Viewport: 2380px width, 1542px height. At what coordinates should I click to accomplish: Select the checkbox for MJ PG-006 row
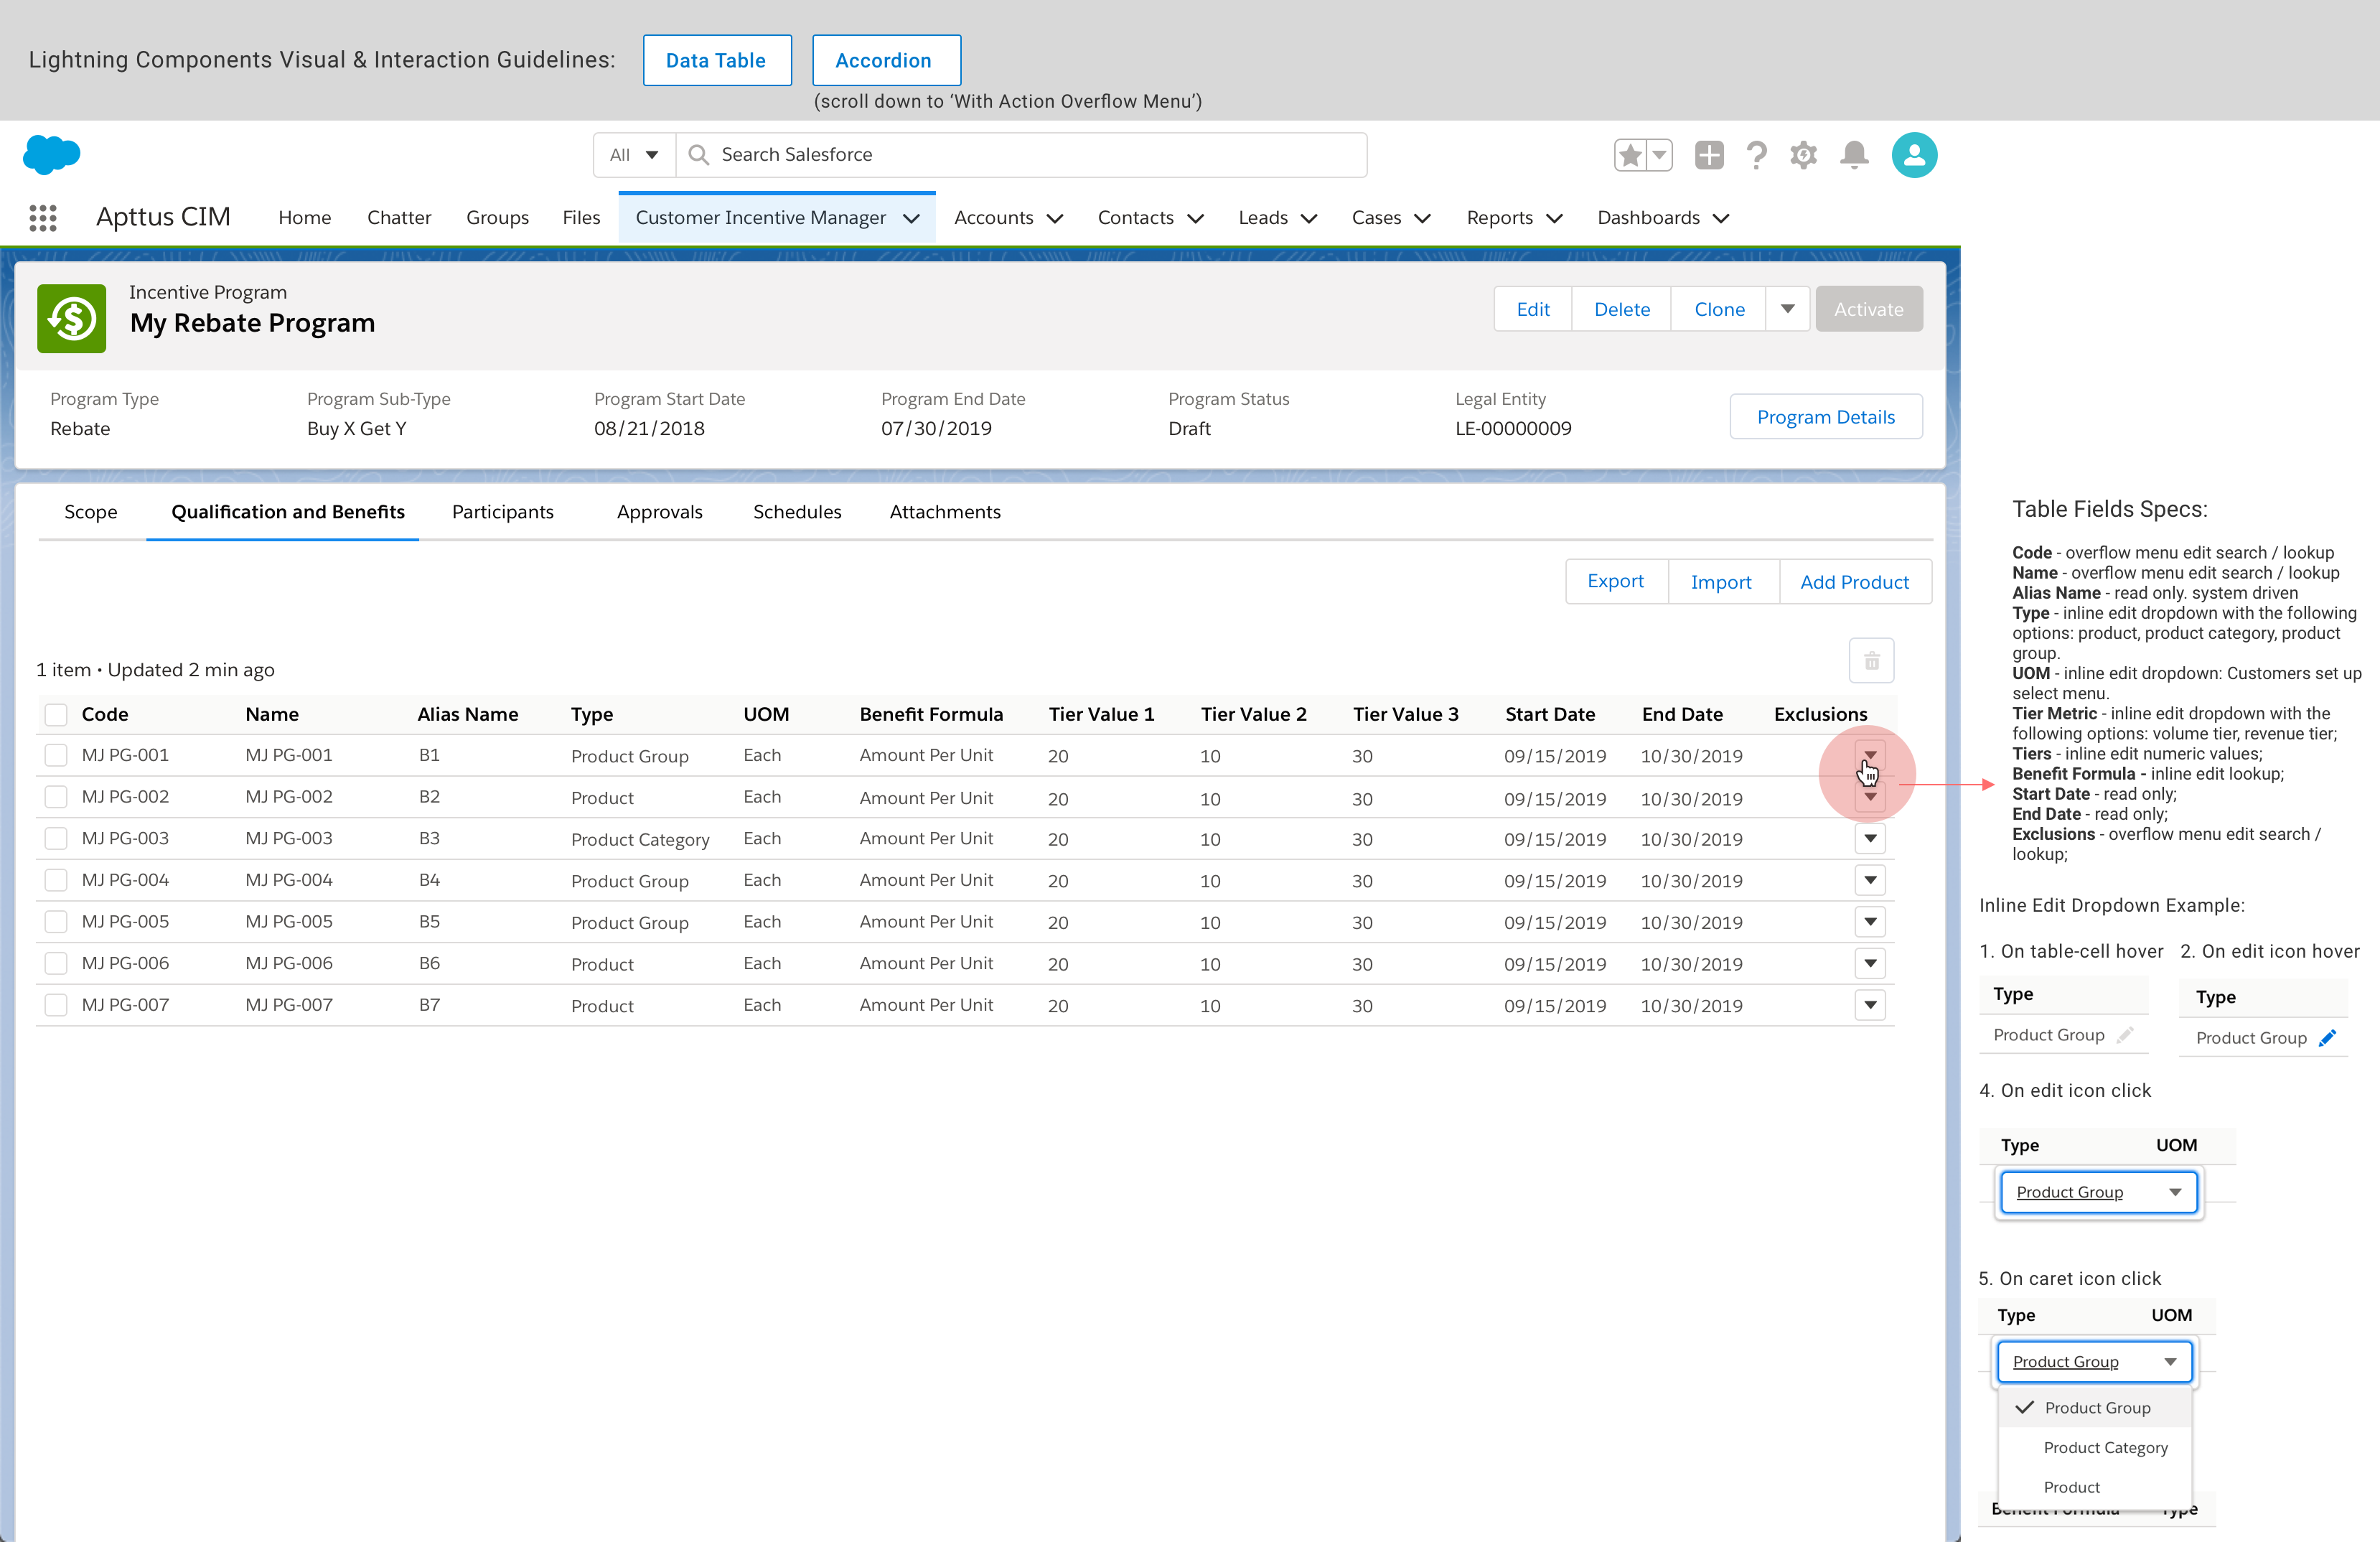56,963
